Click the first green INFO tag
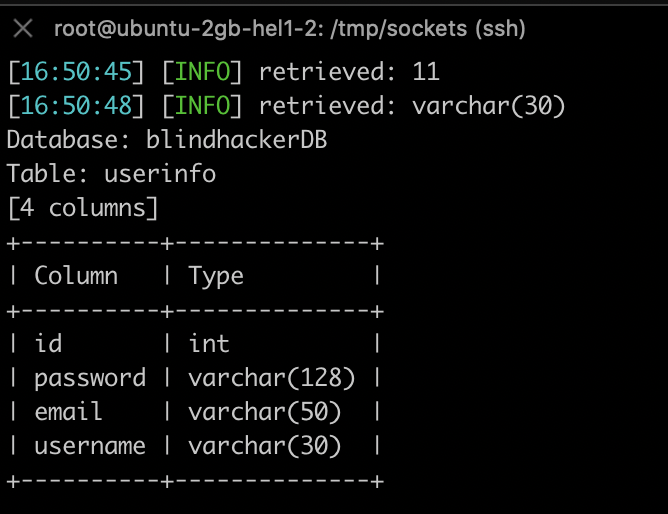Image resolution: width=668 pixels, height=514 pixels. click(x=202, y=72)
